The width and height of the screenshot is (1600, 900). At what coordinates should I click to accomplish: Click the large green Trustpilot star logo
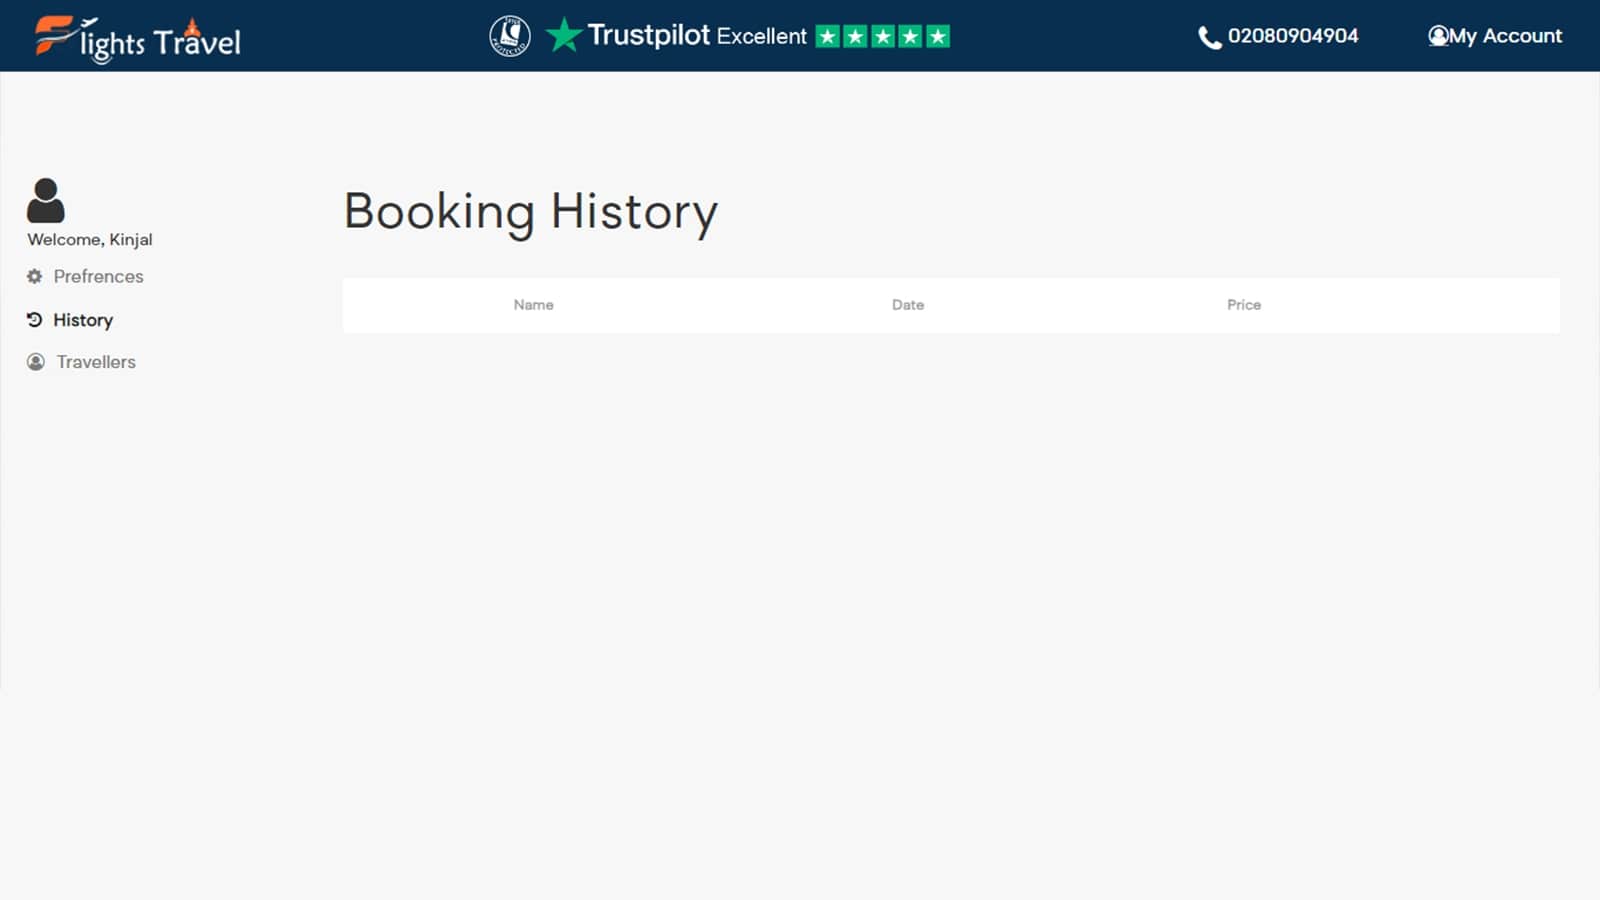(564, 35)
